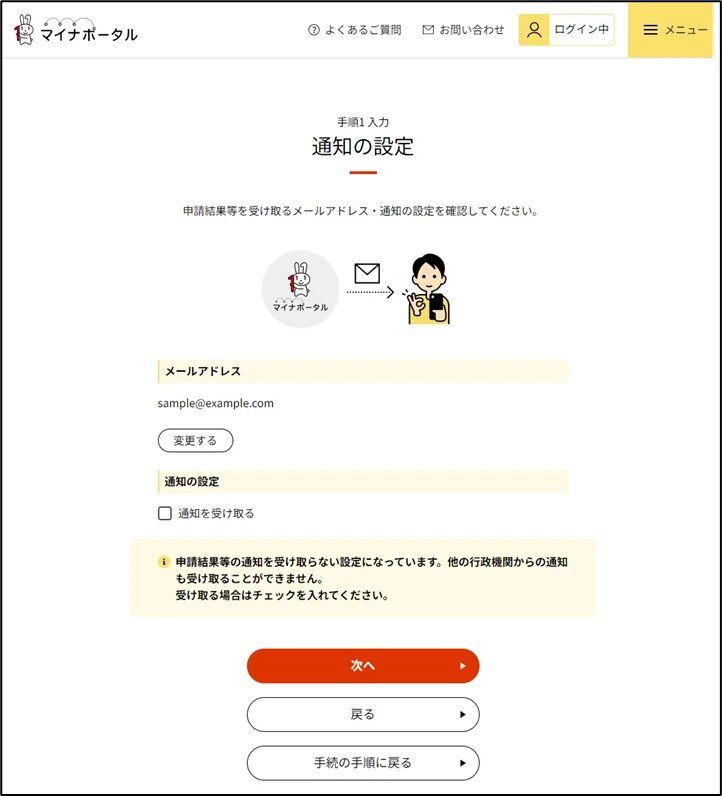Click the arrow on 手続の手順に戻る button
This screenshot has height=796, width=722.
point(463,763)
